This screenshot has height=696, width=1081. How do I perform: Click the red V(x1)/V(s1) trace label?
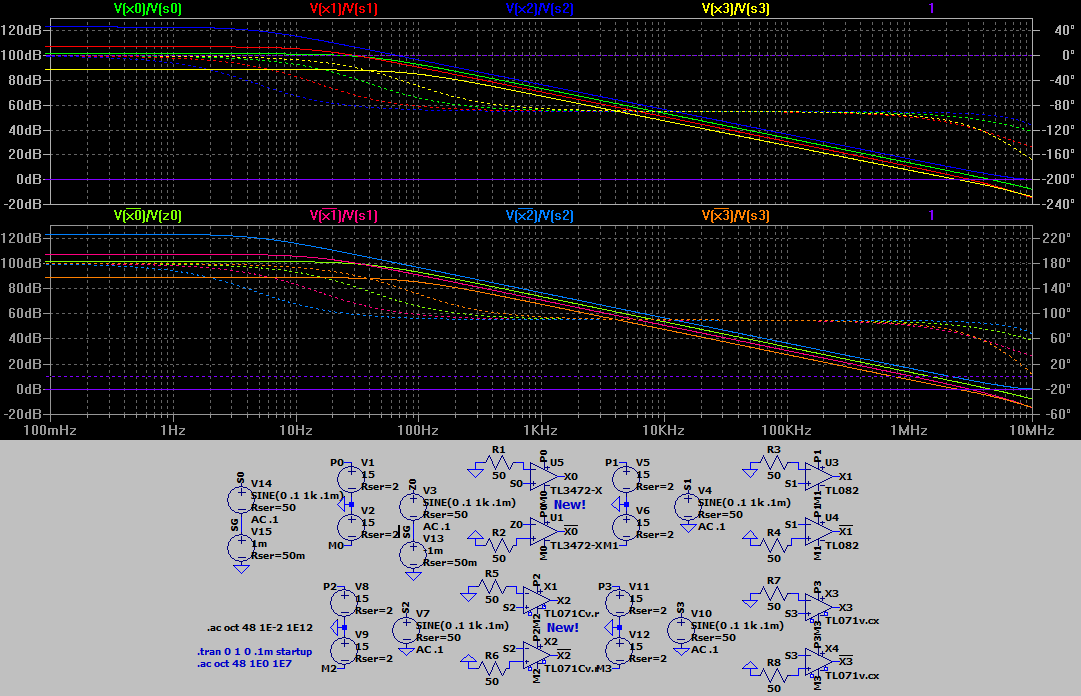(344, 8)
